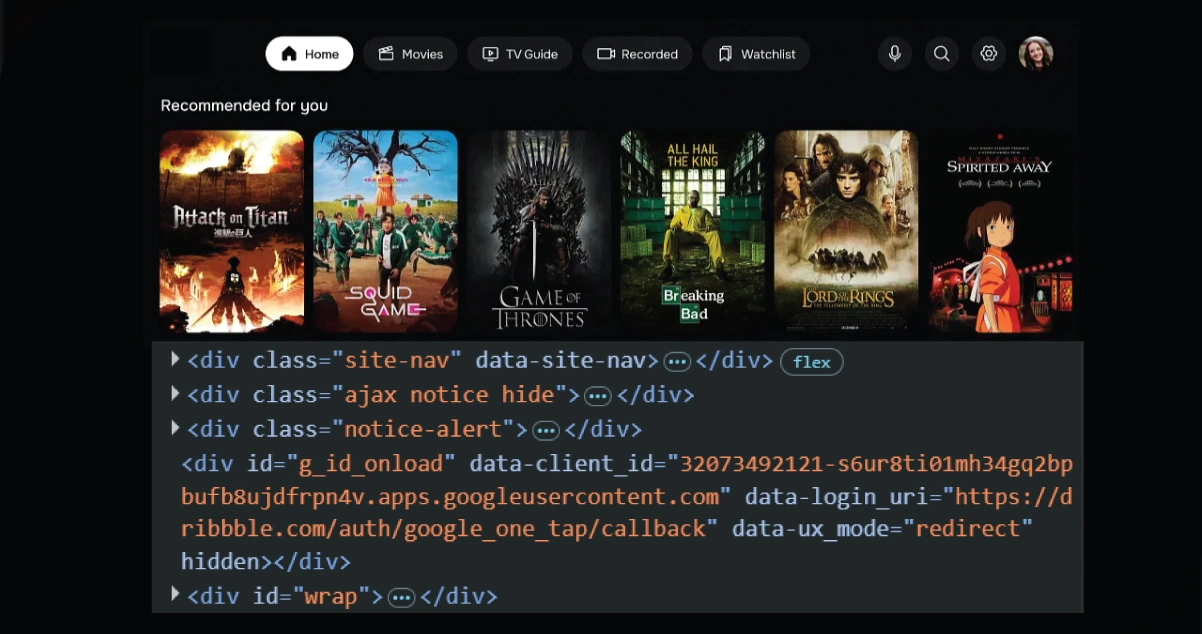Expand the ajax notice hide div
This screenshot has height=634, width=1202.
174,394
